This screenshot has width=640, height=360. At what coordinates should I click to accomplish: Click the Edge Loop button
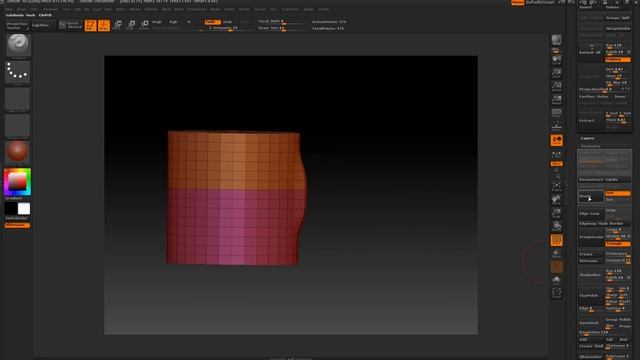pos(591,213)
